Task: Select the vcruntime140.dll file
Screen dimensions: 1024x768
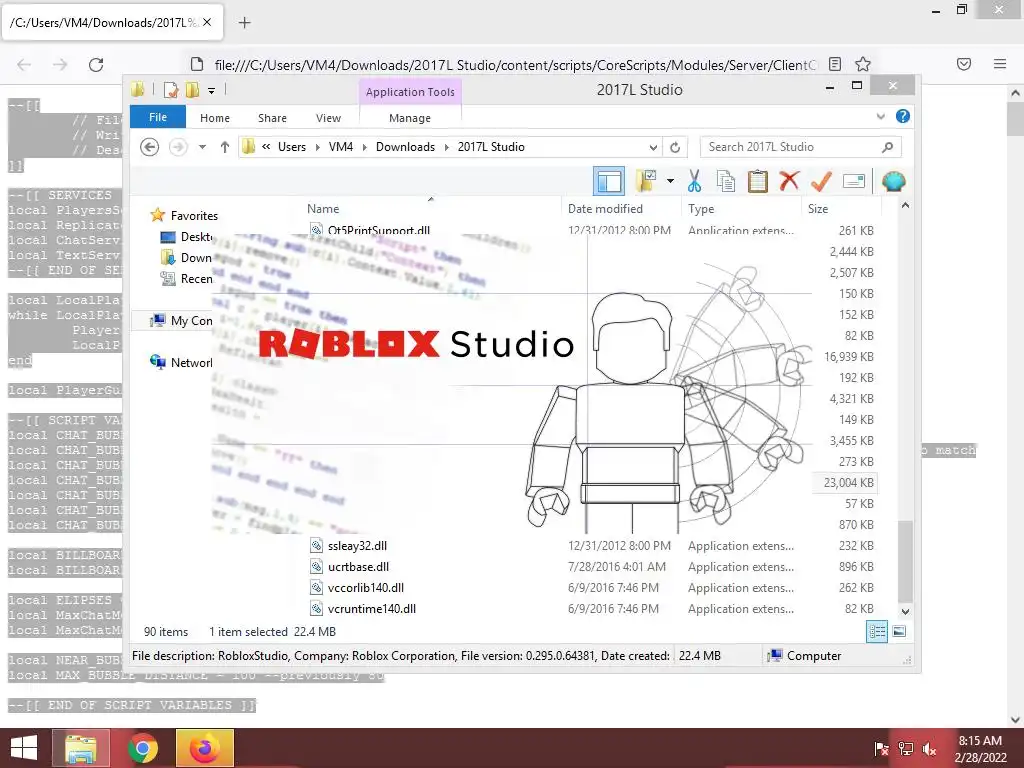Action: pyautogui.click(x=372, y=608)
